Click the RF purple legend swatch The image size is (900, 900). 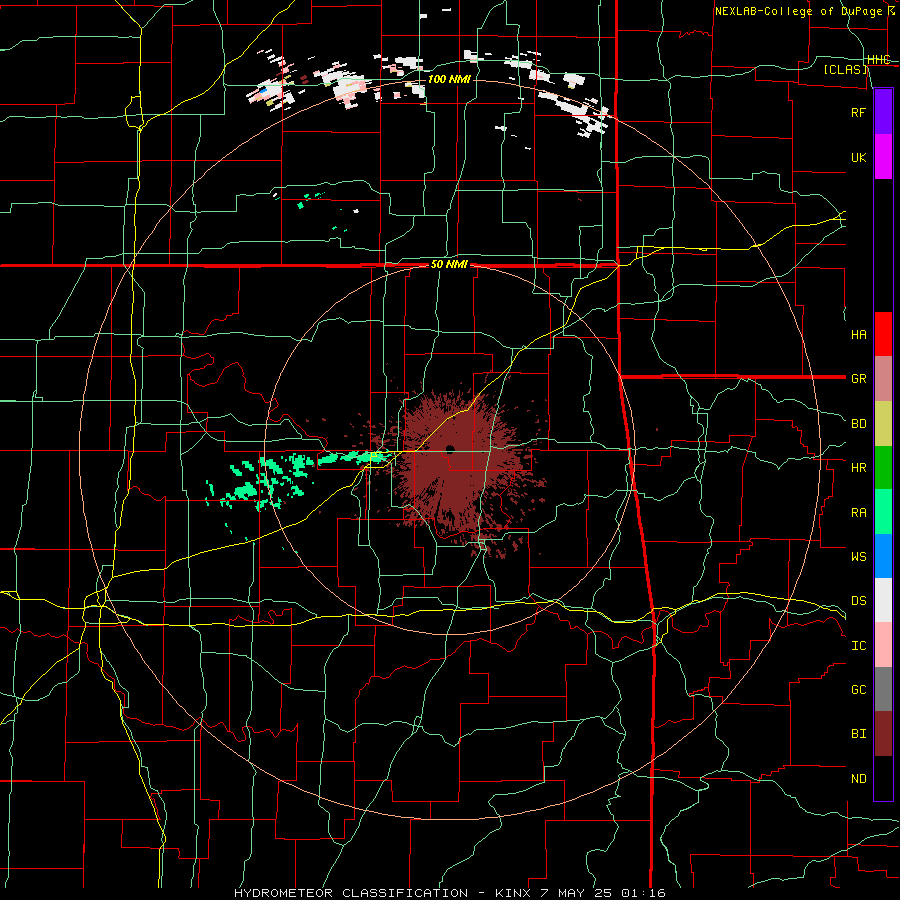tap(883, 112)
